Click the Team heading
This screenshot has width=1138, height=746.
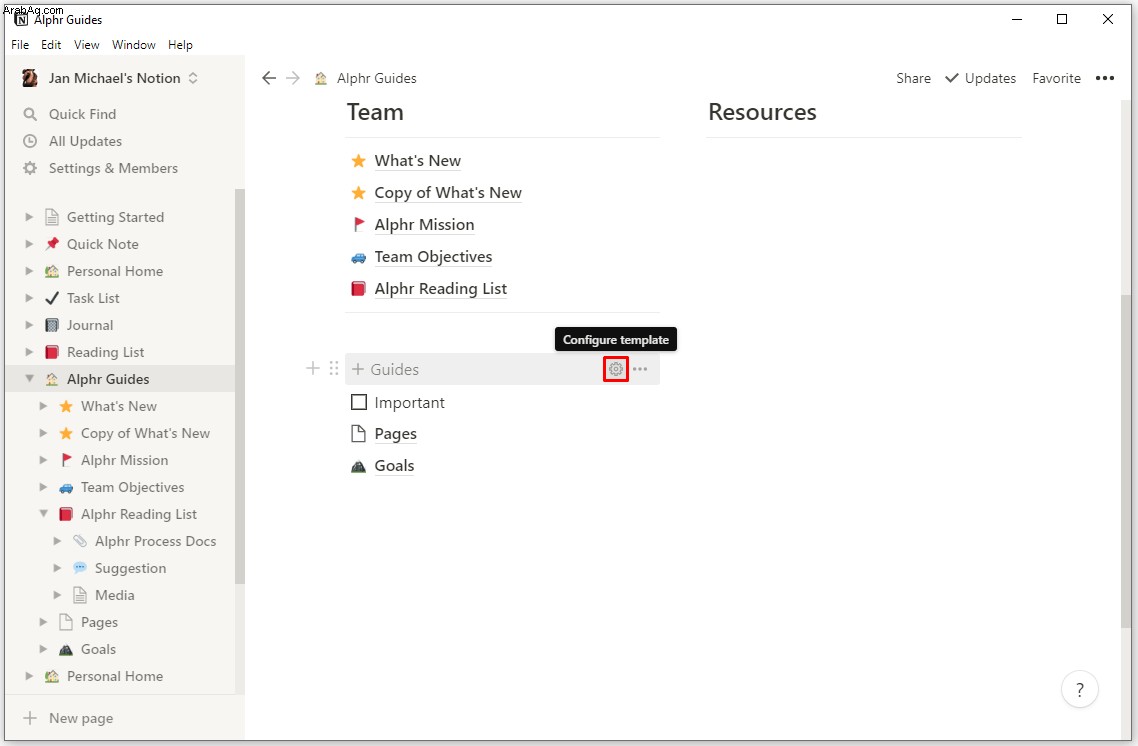(375, 112)
